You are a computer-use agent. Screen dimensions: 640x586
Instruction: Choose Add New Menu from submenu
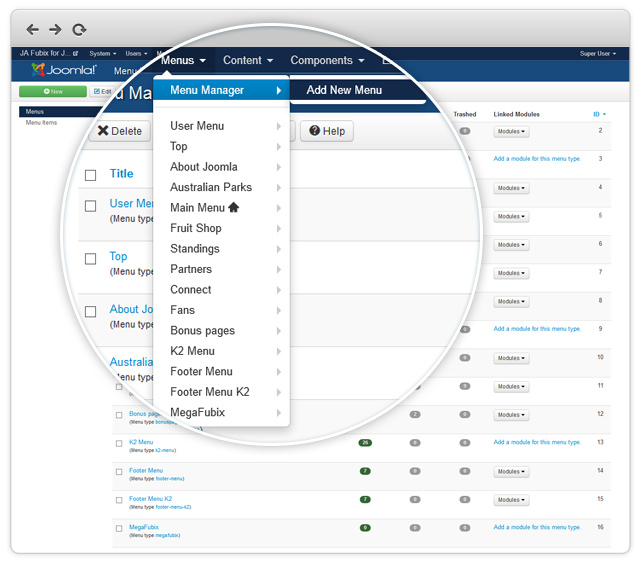tap(344, 90)
